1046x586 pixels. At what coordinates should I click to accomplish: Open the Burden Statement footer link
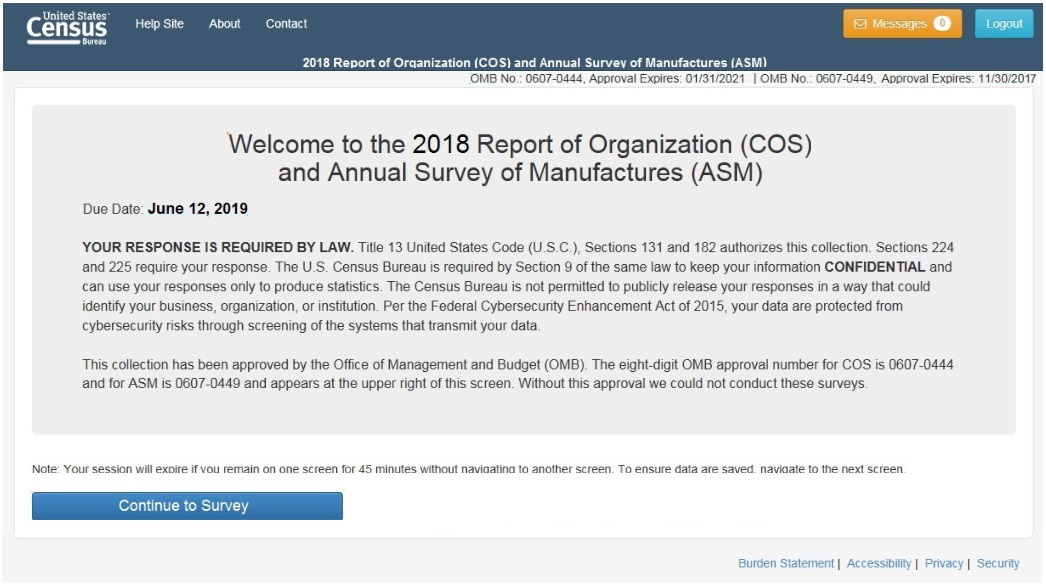(x=785, y=564)
